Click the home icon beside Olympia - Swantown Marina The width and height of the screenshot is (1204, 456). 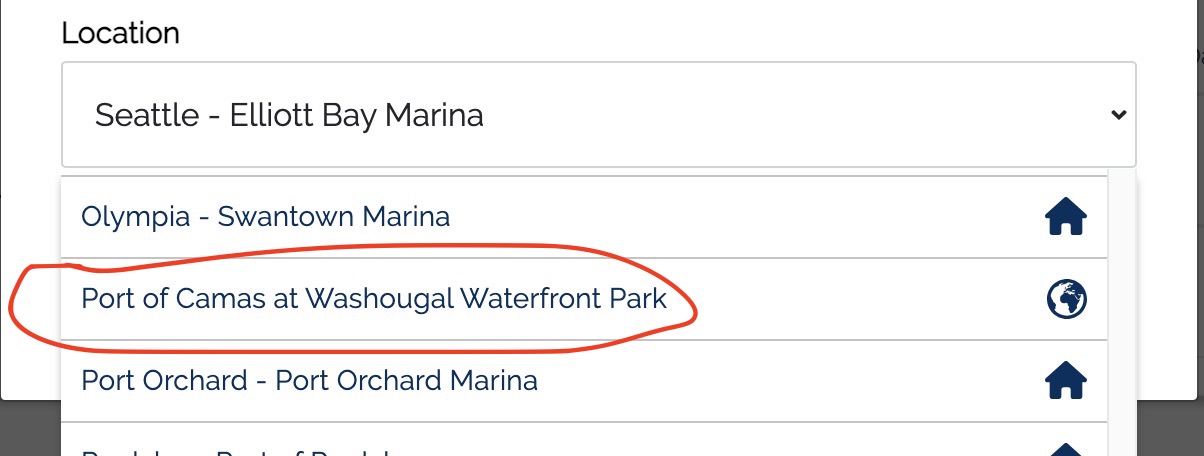[1065, 217]
